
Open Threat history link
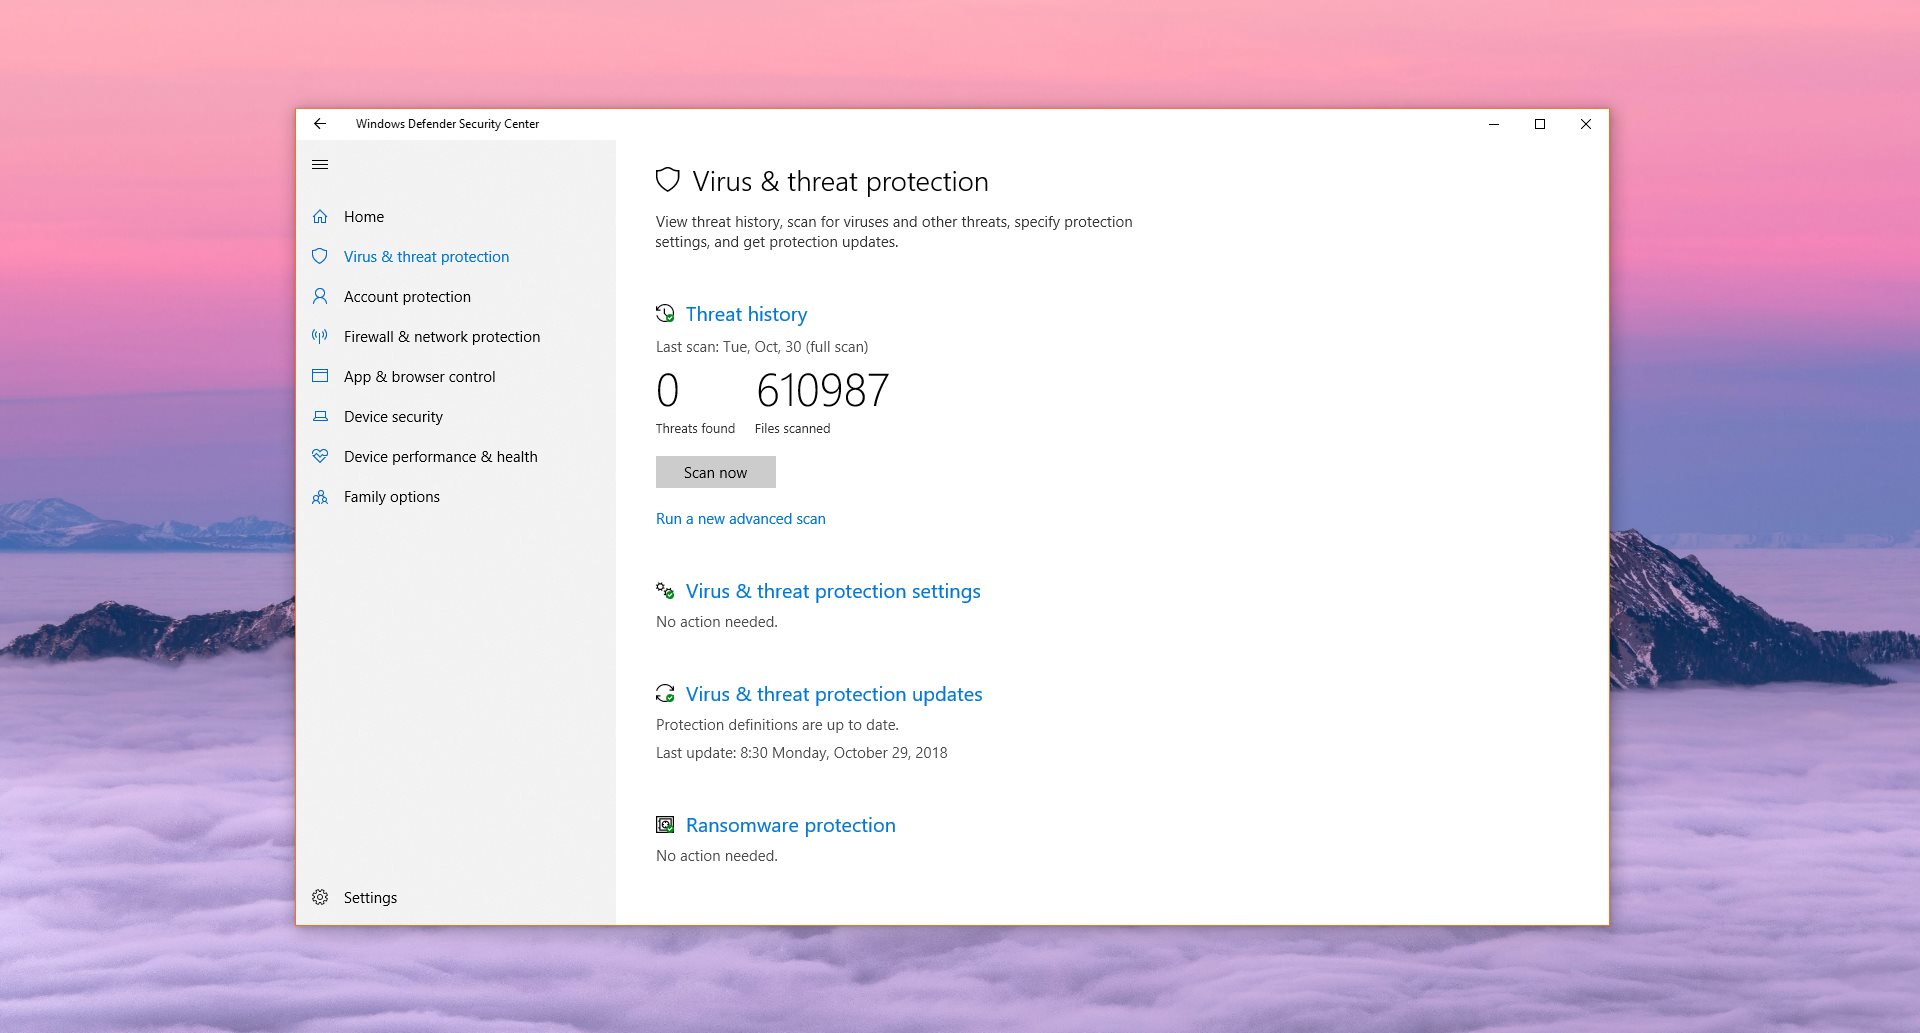(747, 314)
